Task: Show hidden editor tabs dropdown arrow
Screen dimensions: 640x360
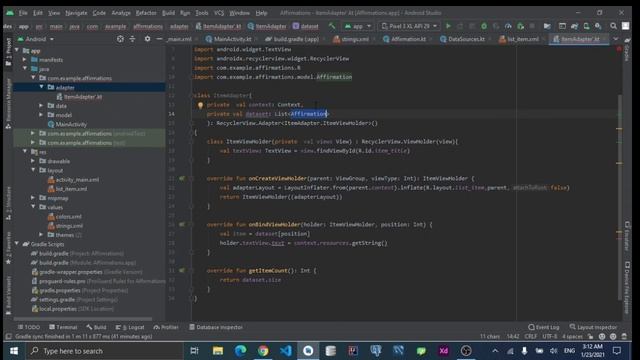Action: click(615, 39)
